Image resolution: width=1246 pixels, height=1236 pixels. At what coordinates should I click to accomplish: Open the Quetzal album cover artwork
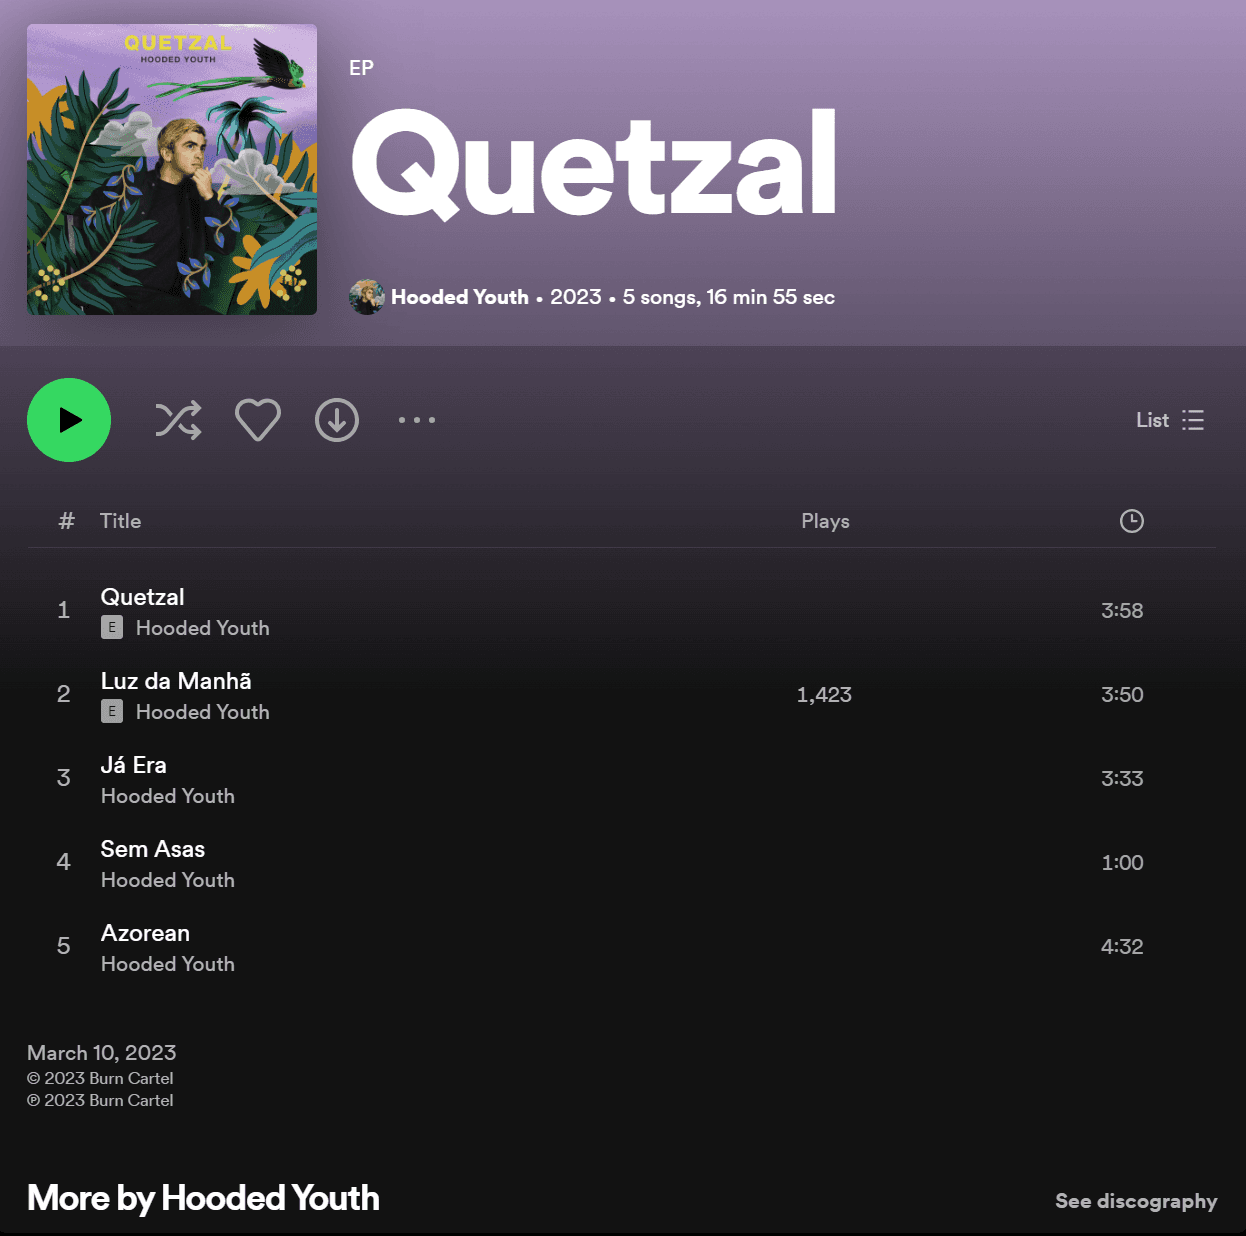point(172,170)
